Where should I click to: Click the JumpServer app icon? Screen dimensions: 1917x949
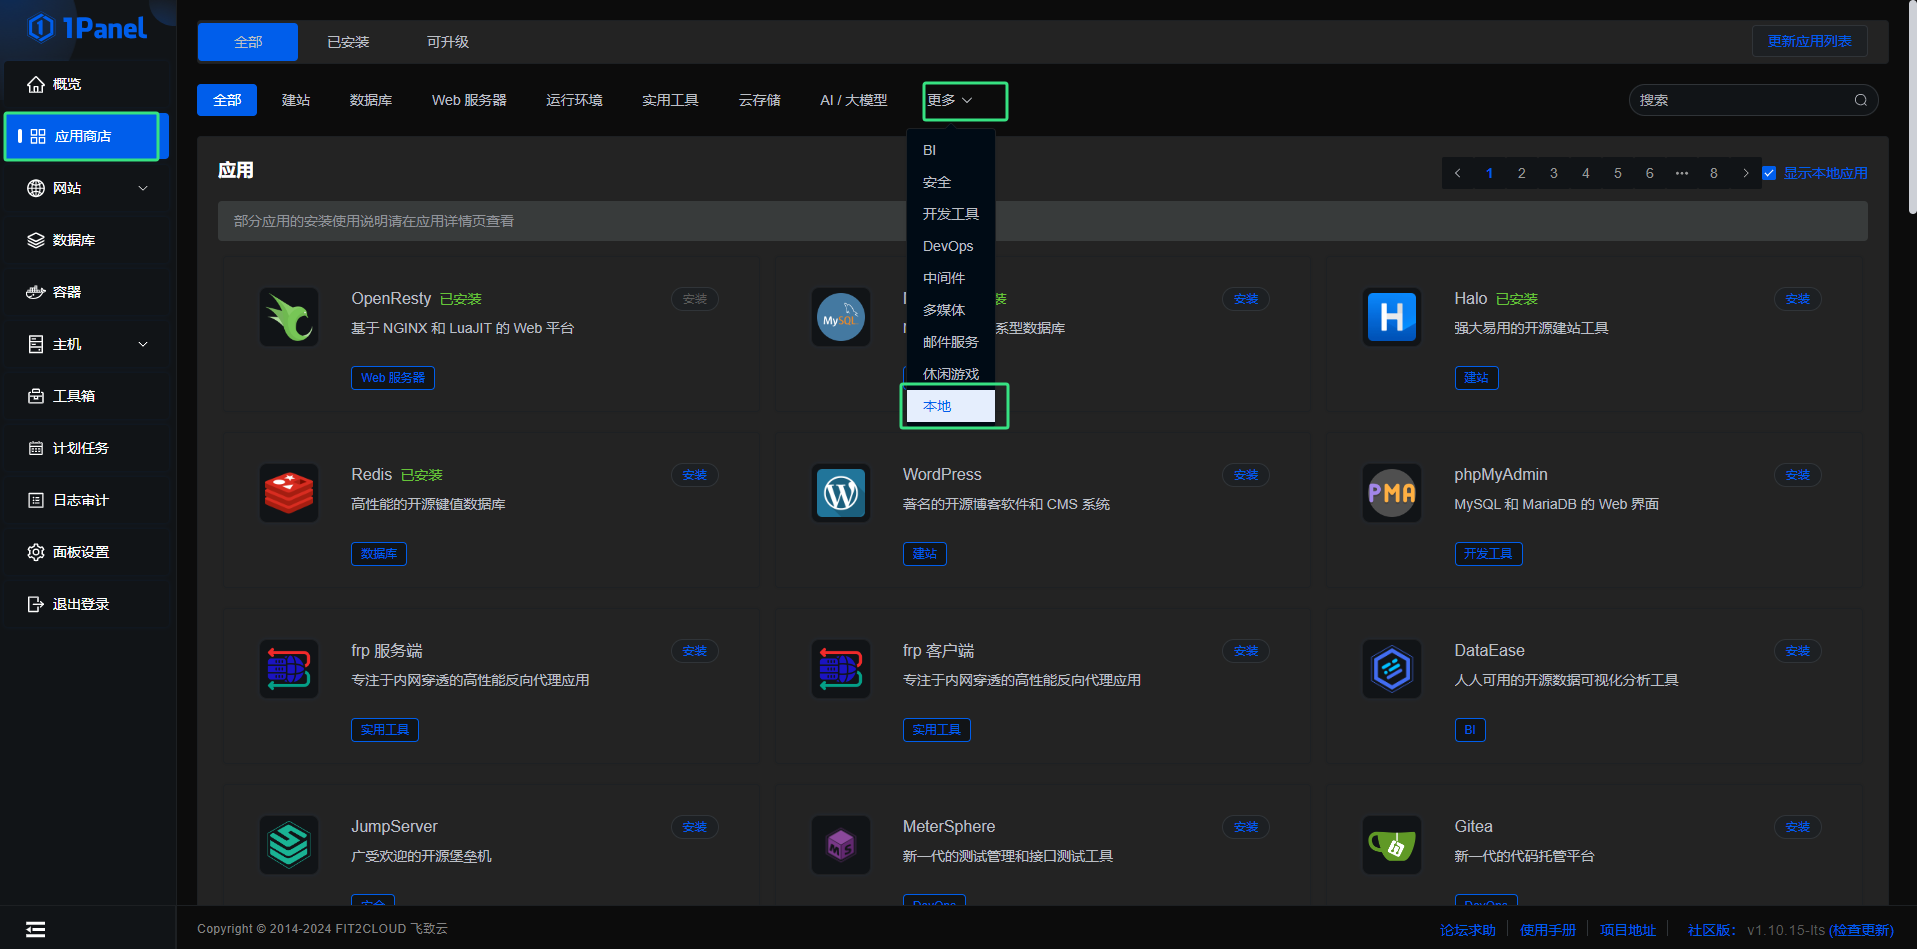pos(289,845)
